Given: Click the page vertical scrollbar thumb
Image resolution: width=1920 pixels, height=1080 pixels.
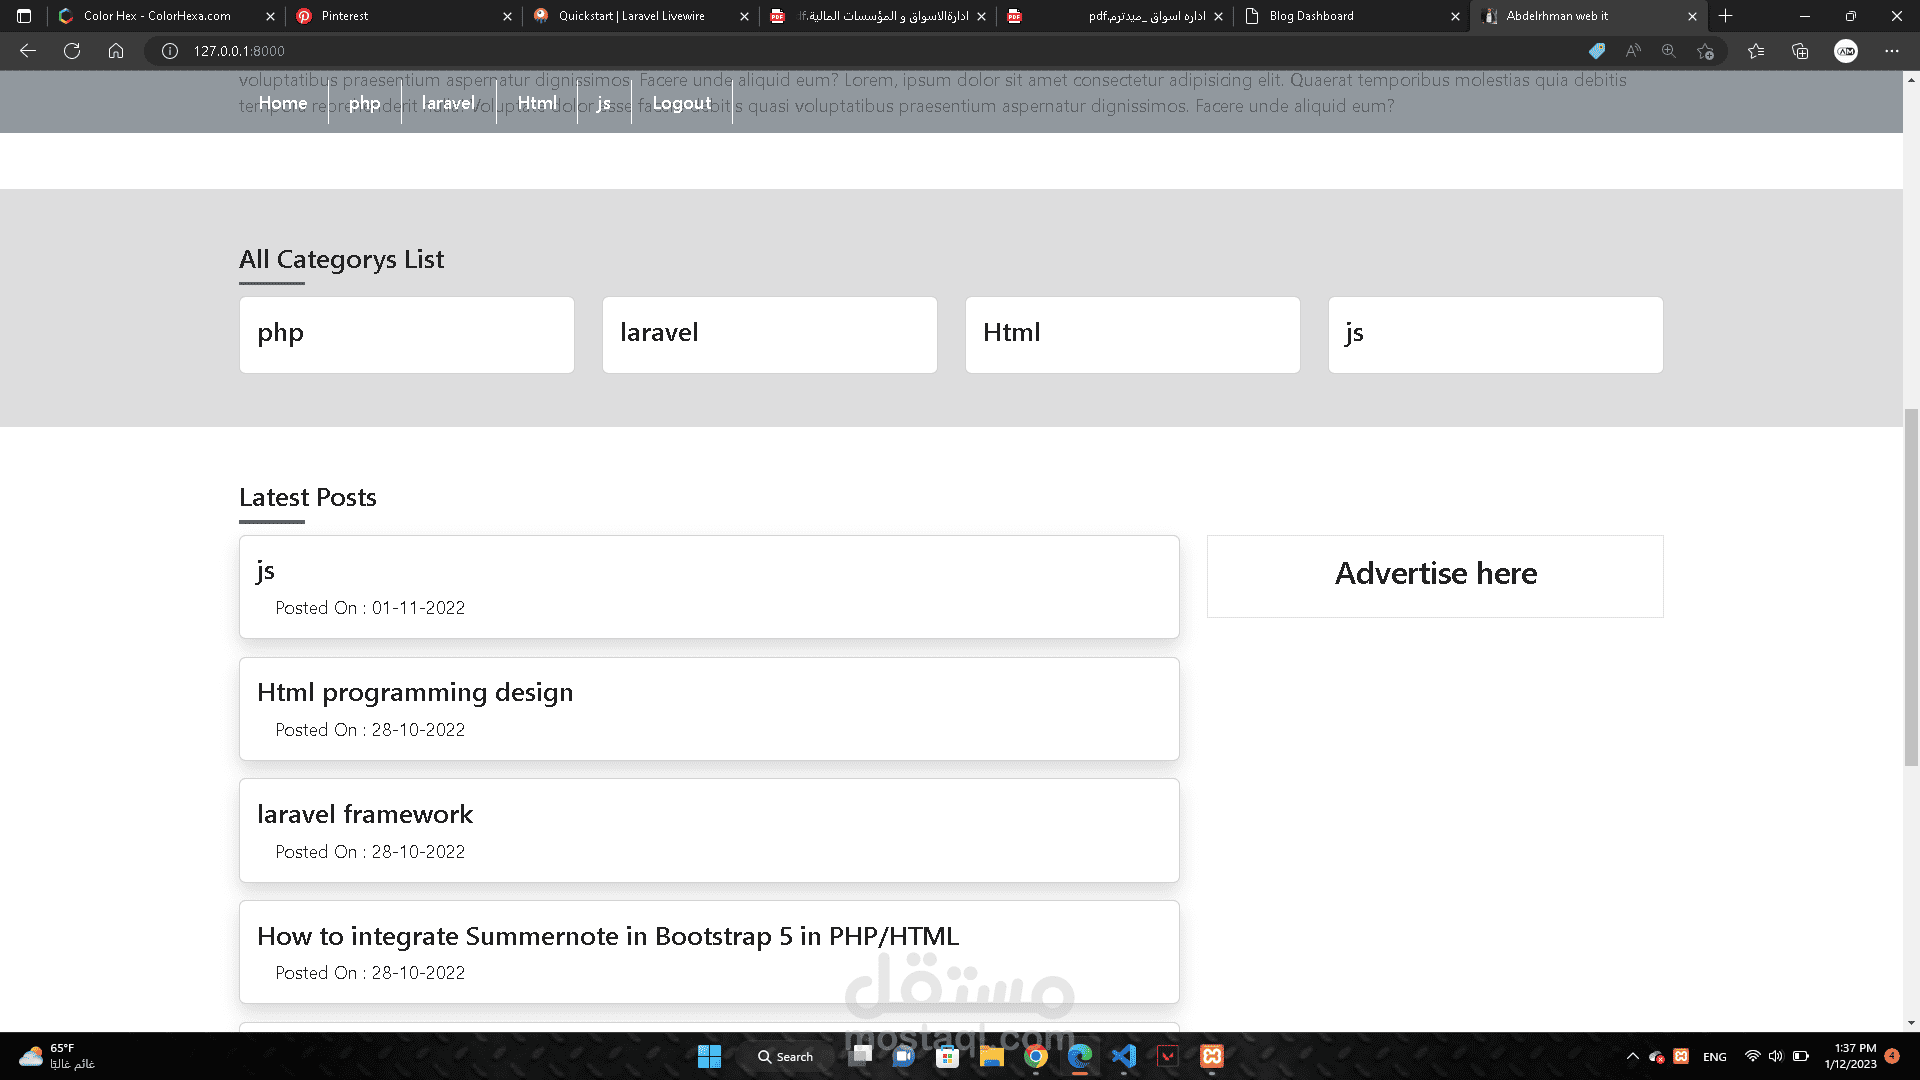Looking at the screenshot, I should point(1911,588).
